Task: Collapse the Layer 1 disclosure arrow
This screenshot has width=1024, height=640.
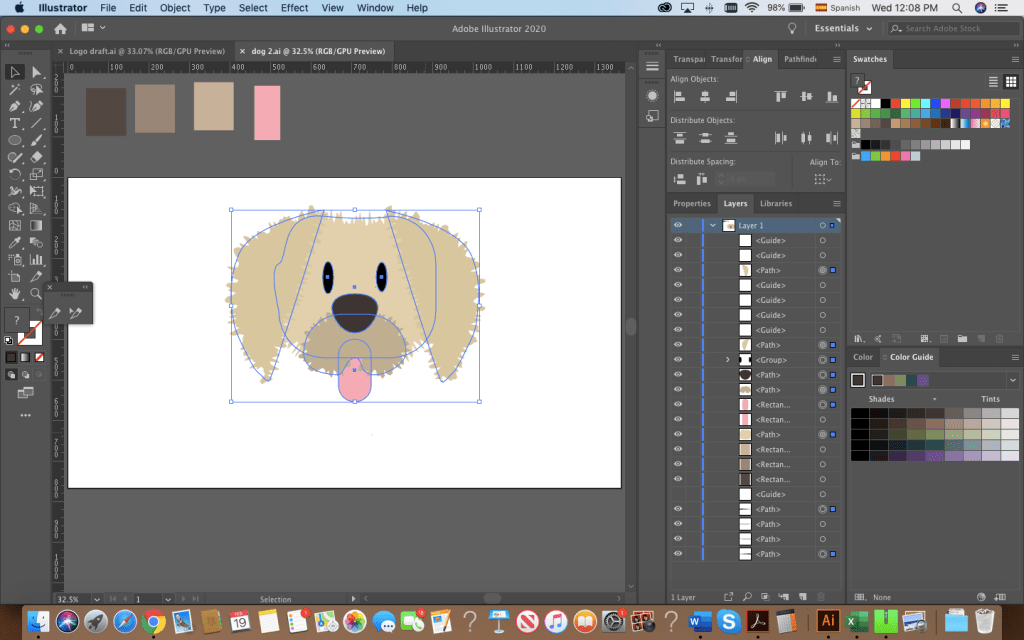Action: click(713, 226)
